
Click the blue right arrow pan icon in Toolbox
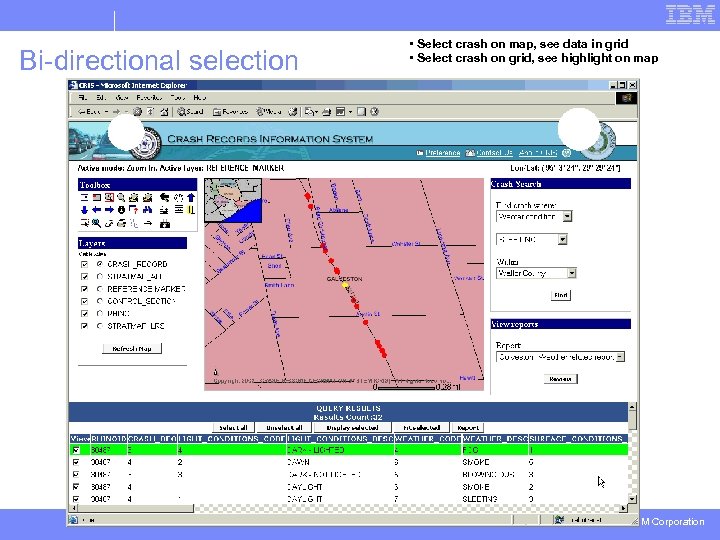coord(109,210)
